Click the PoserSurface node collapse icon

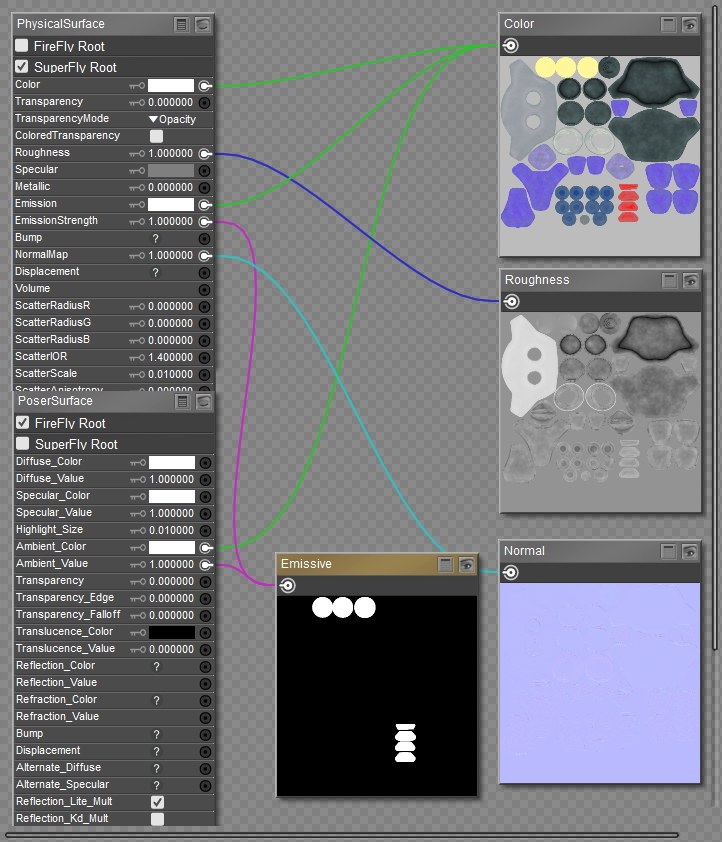pyautogui.click(x=203, y=401)
